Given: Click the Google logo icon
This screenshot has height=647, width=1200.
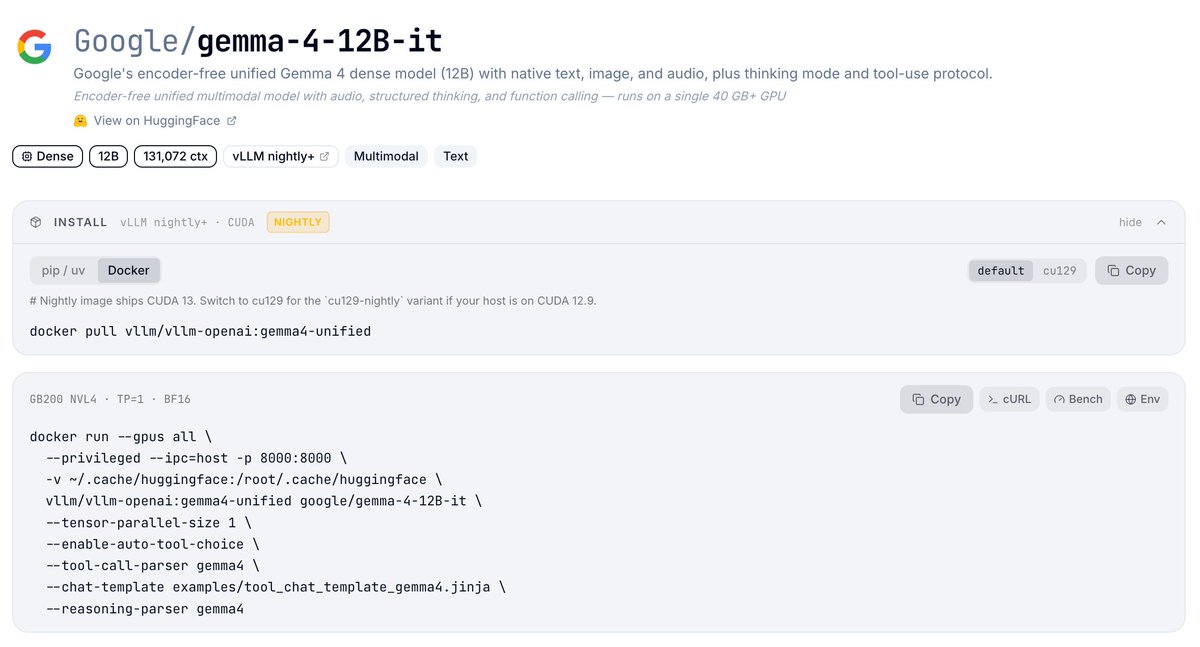Looking at the screenshot, I should 34,46.
